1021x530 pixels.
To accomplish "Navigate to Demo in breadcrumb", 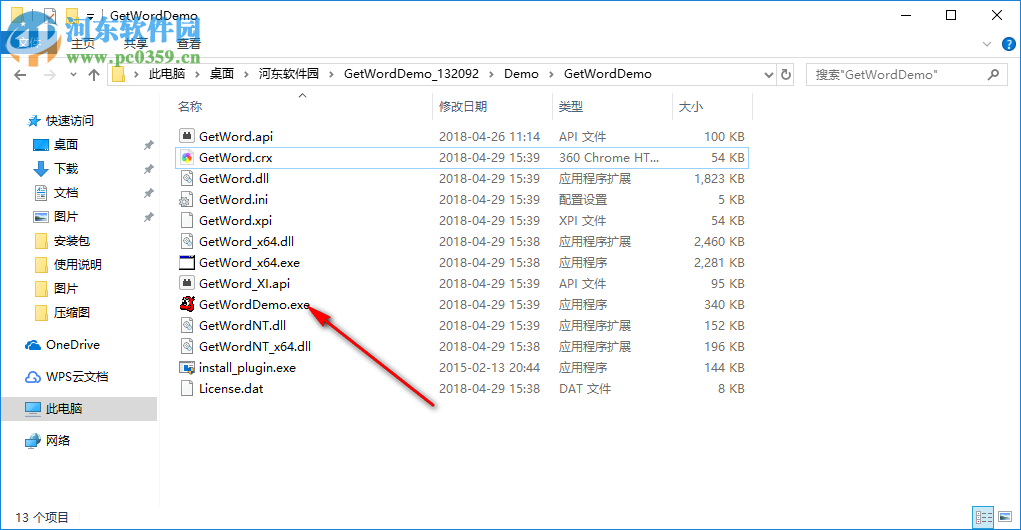I will click(522, 74).
